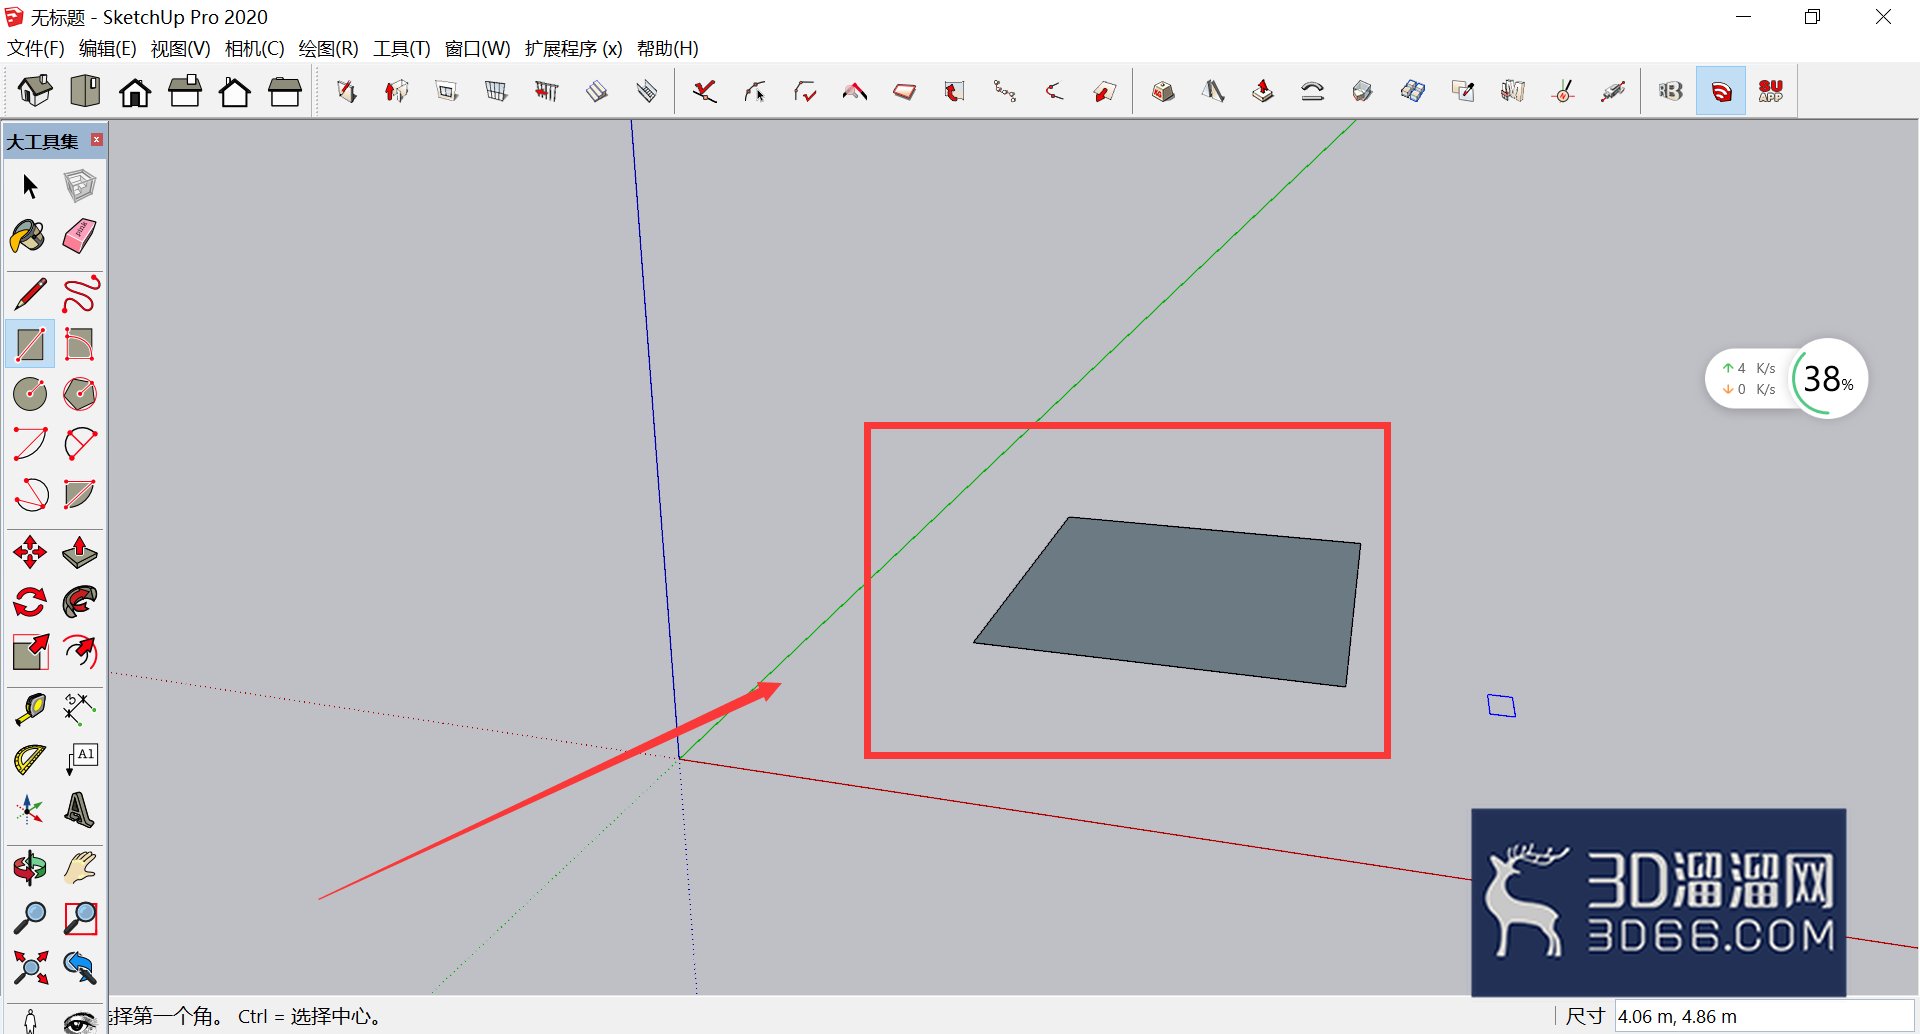Screen dimensions: 1920x1034
Task: Select the Orbit camera tool
Action: (30, 867)
